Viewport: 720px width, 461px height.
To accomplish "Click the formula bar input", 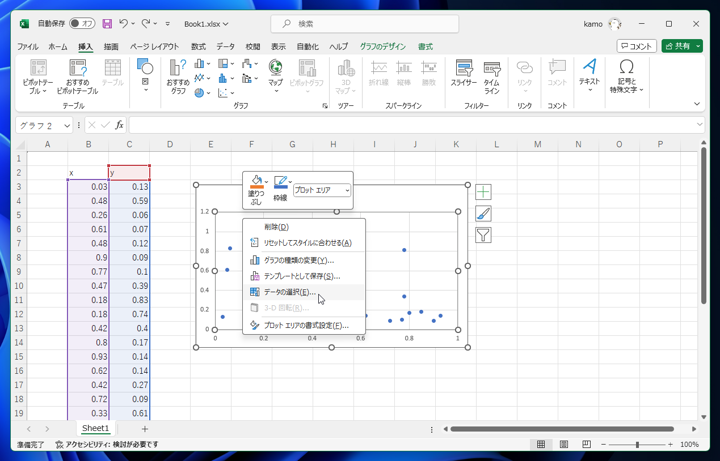I will click(411, 125).
